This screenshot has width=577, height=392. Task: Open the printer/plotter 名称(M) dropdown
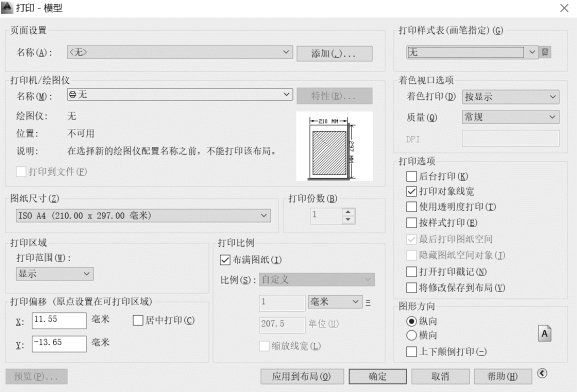[x=180, y=95]
